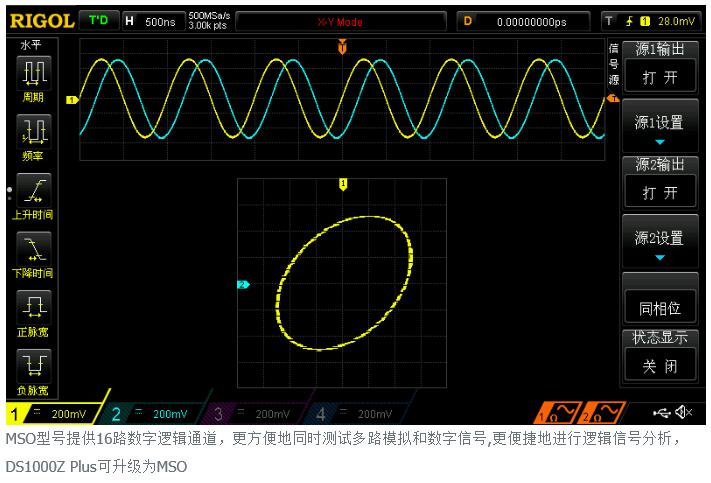This screenshot has height=483, width=711.
Task: Select the 周期 period measurement icon
Action: [x=33, y=79]
